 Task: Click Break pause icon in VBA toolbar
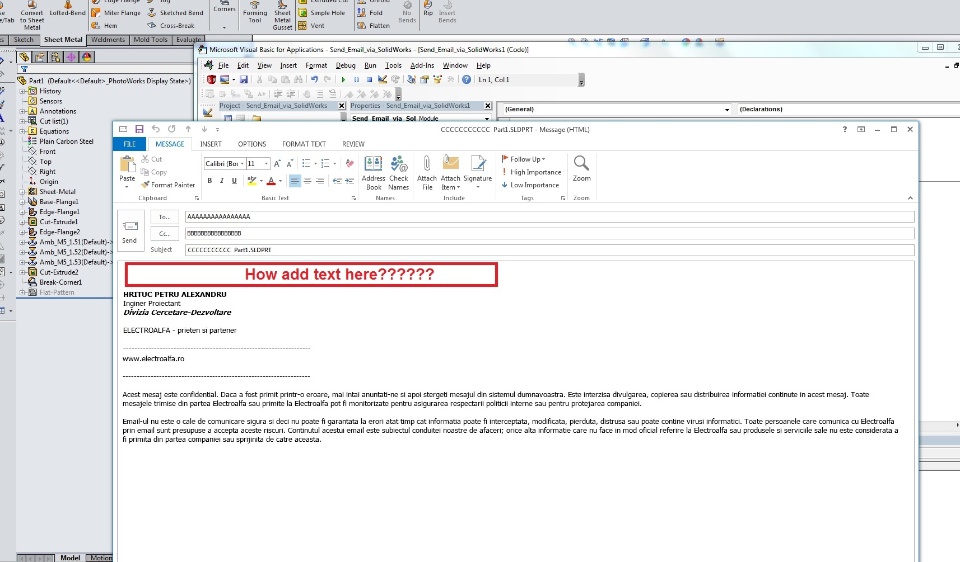356,80
